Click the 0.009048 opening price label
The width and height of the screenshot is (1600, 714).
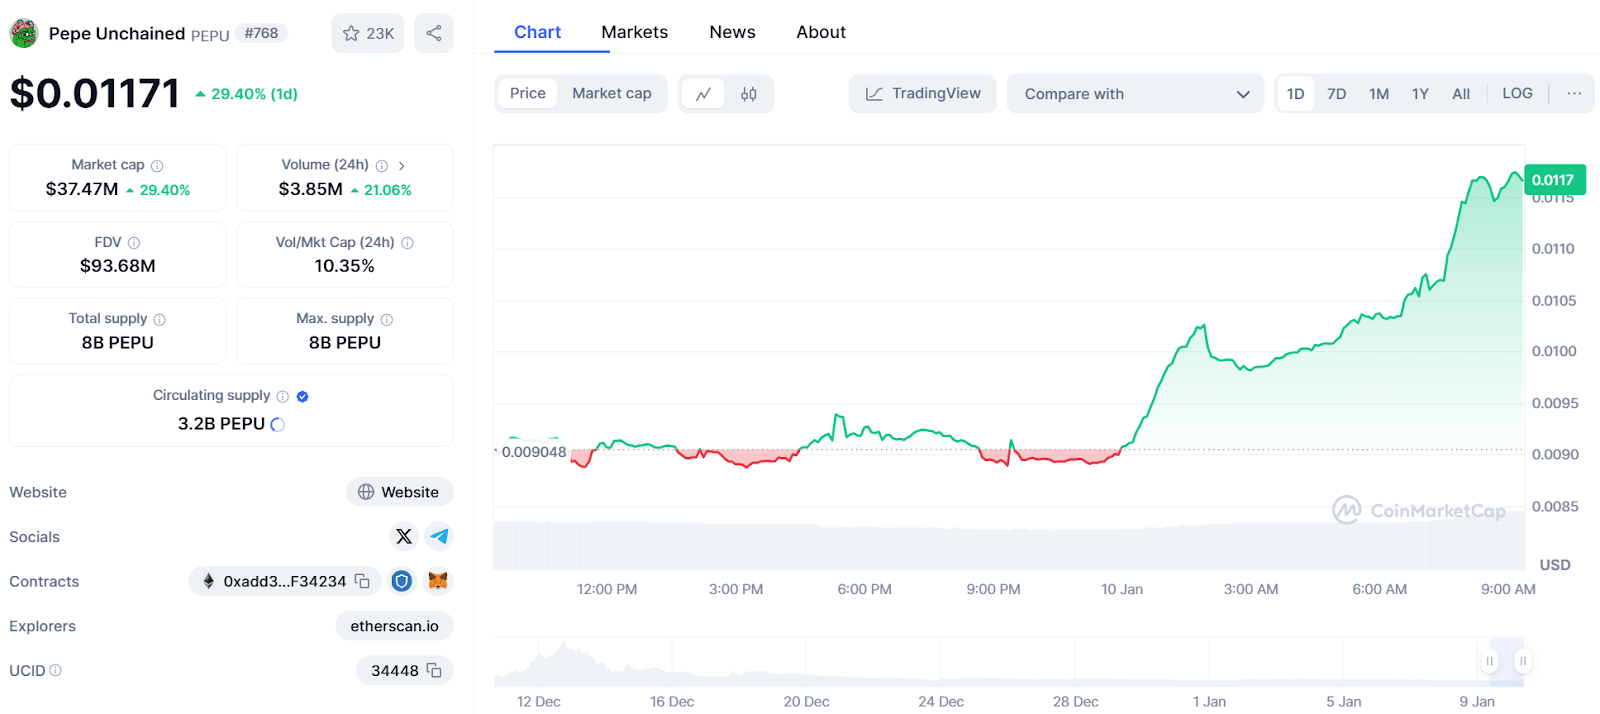(x=534, y=452)
